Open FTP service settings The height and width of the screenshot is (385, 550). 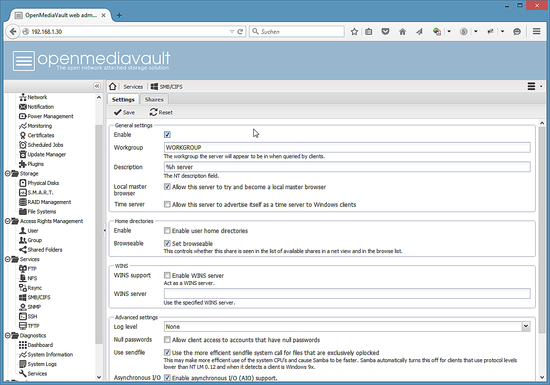[28, 269]
